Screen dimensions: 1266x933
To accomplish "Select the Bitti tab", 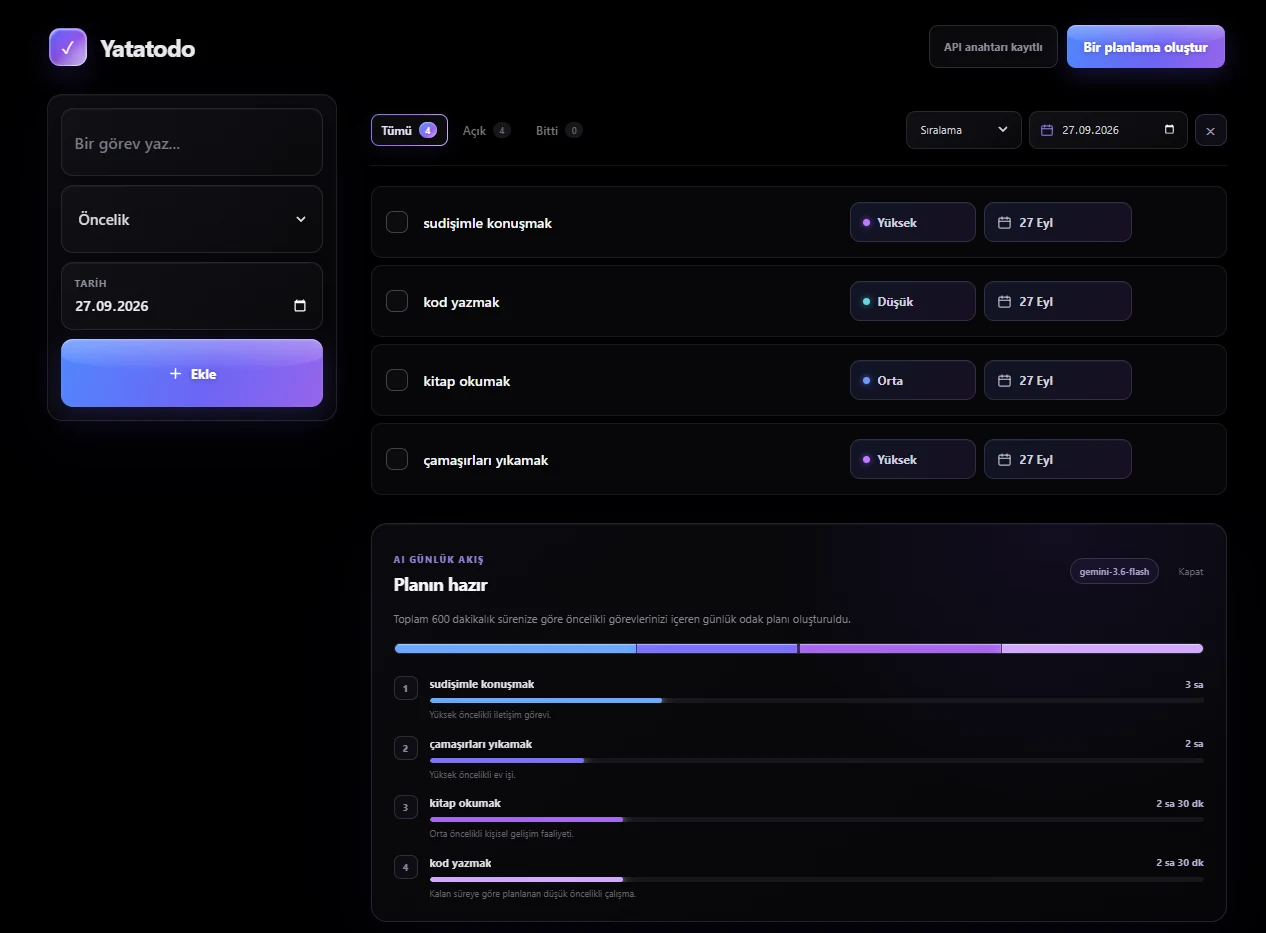I will coord(559,130).
